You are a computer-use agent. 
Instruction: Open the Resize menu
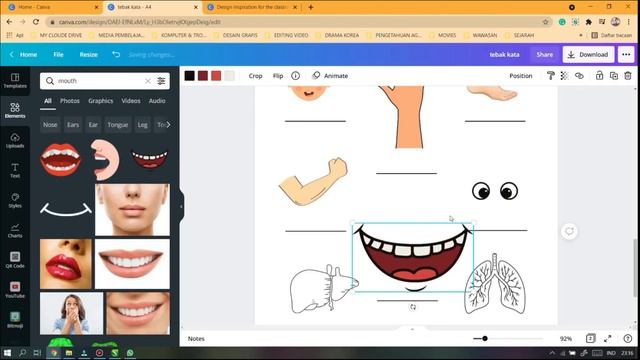coord(89,54)
